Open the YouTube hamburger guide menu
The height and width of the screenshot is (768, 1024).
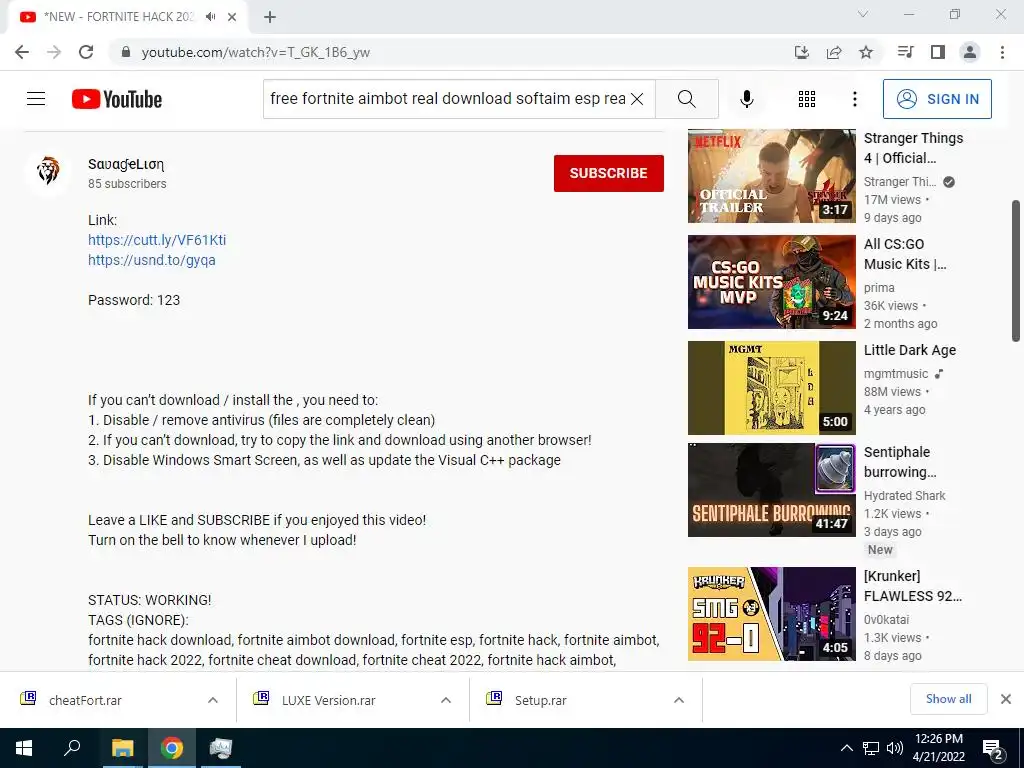tap(36, 99)
